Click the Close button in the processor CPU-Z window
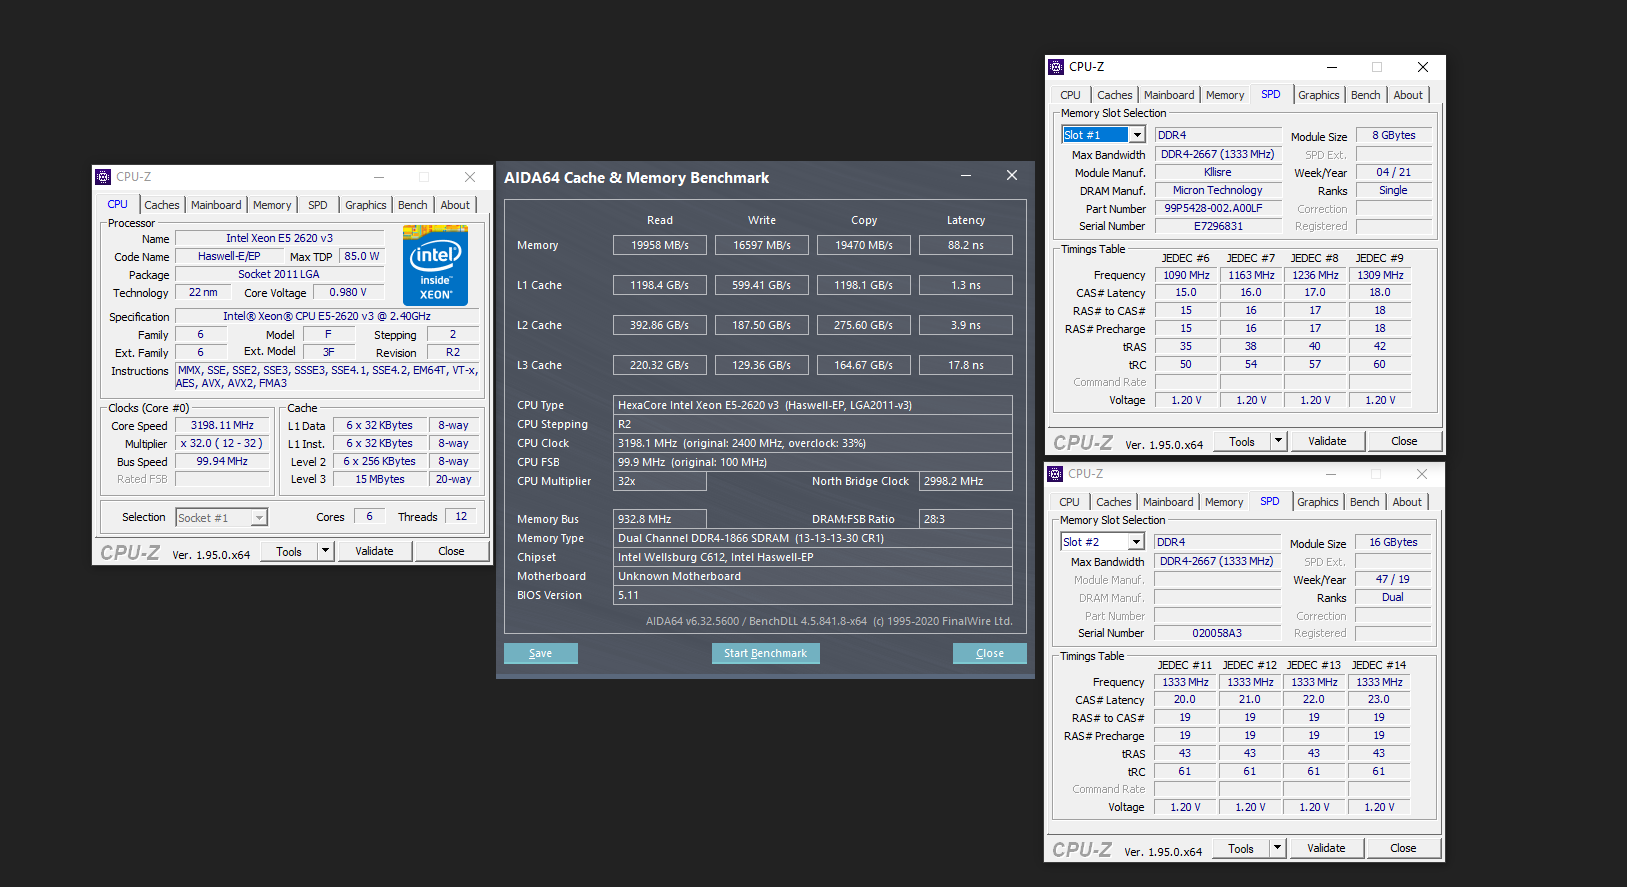 point(451,551)
